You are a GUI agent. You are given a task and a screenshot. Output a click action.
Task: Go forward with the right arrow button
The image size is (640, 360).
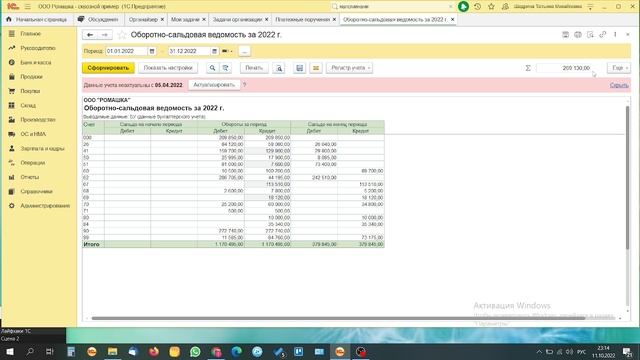click(x=104, y=35)
